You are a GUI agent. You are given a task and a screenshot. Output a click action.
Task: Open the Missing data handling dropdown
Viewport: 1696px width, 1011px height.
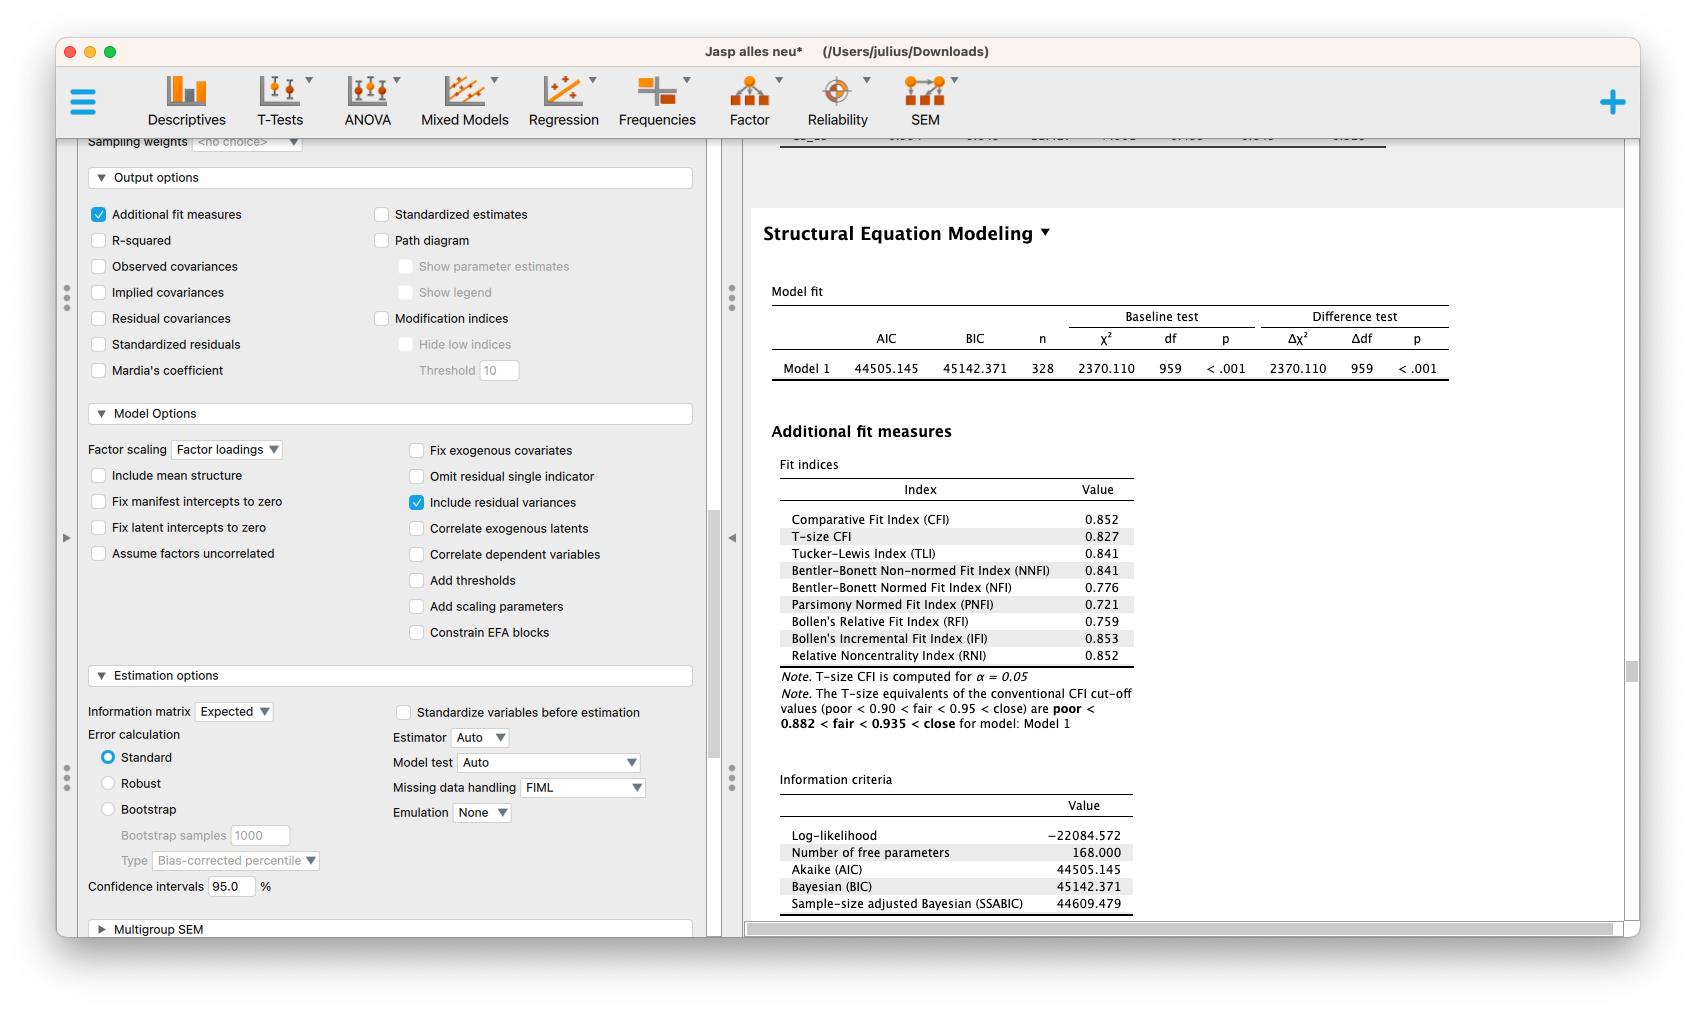(x=583, y=787)
